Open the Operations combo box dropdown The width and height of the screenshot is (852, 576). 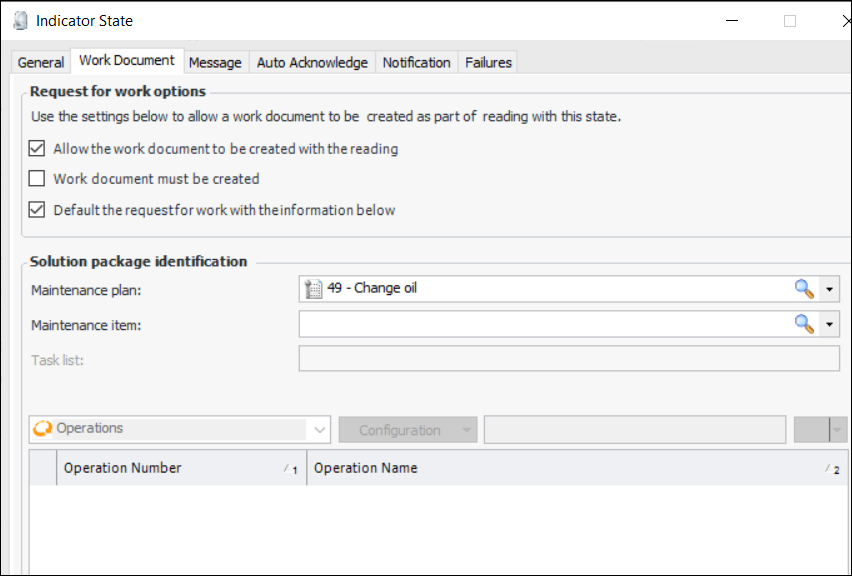[x=320, y=430]
